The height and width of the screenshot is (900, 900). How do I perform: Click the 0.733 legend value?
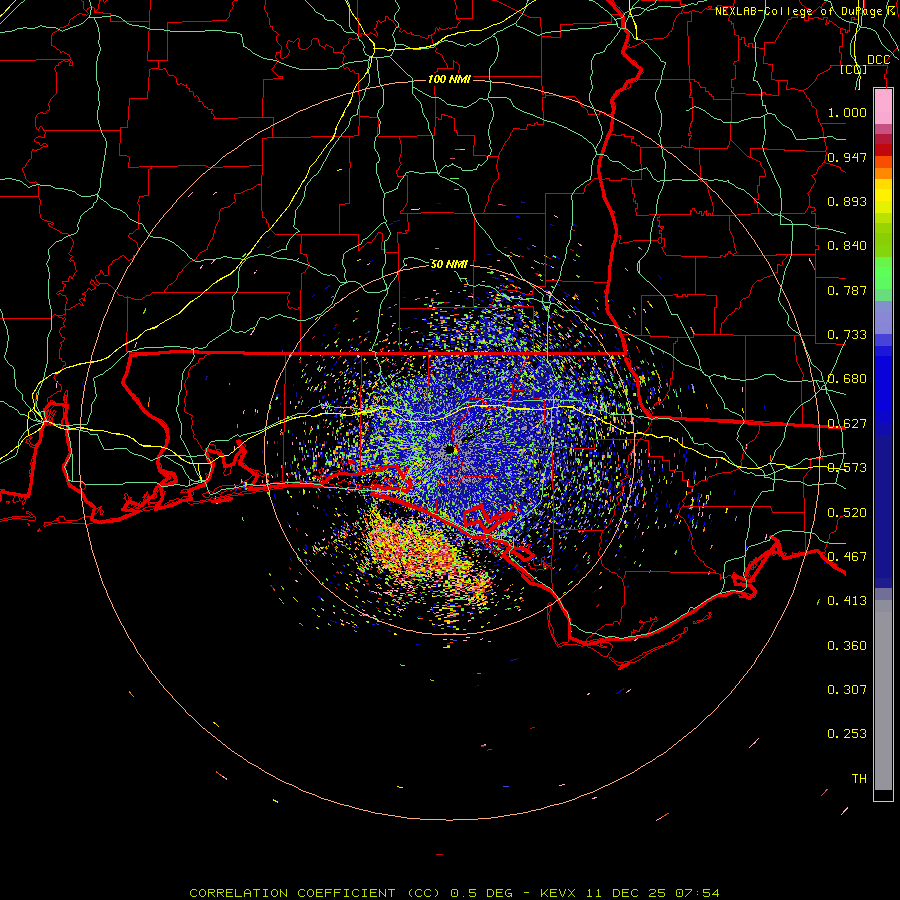pyautogui.click(x=847, y=335)
